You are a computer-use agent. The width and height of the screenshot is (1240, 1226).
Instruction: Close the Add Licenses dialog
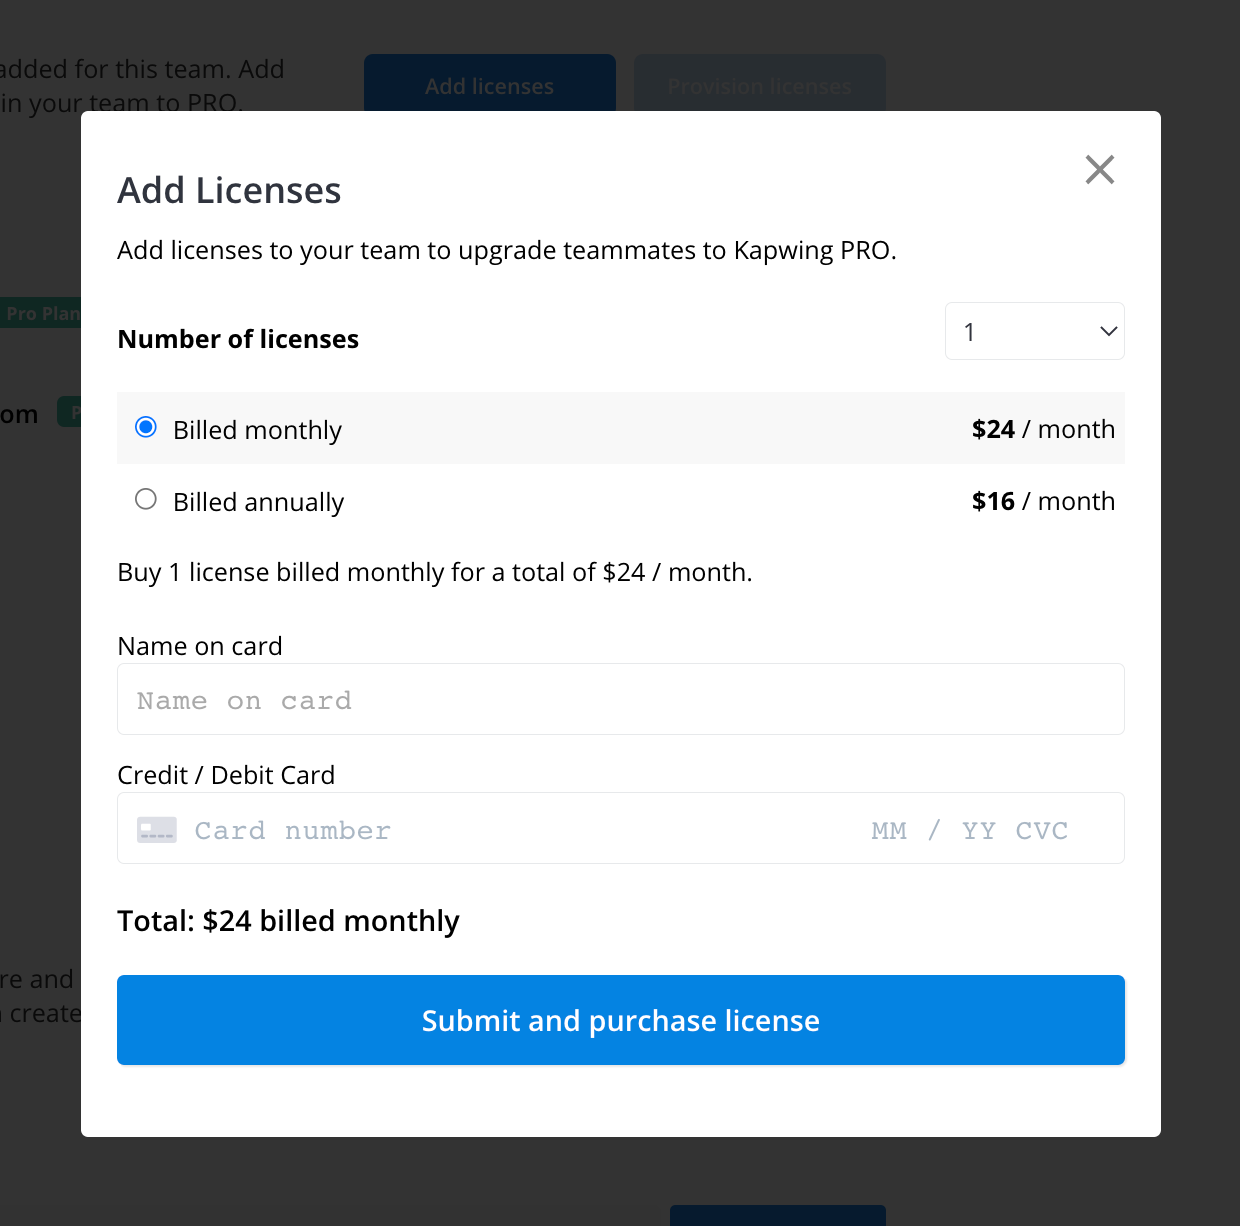pos(1099,170)
